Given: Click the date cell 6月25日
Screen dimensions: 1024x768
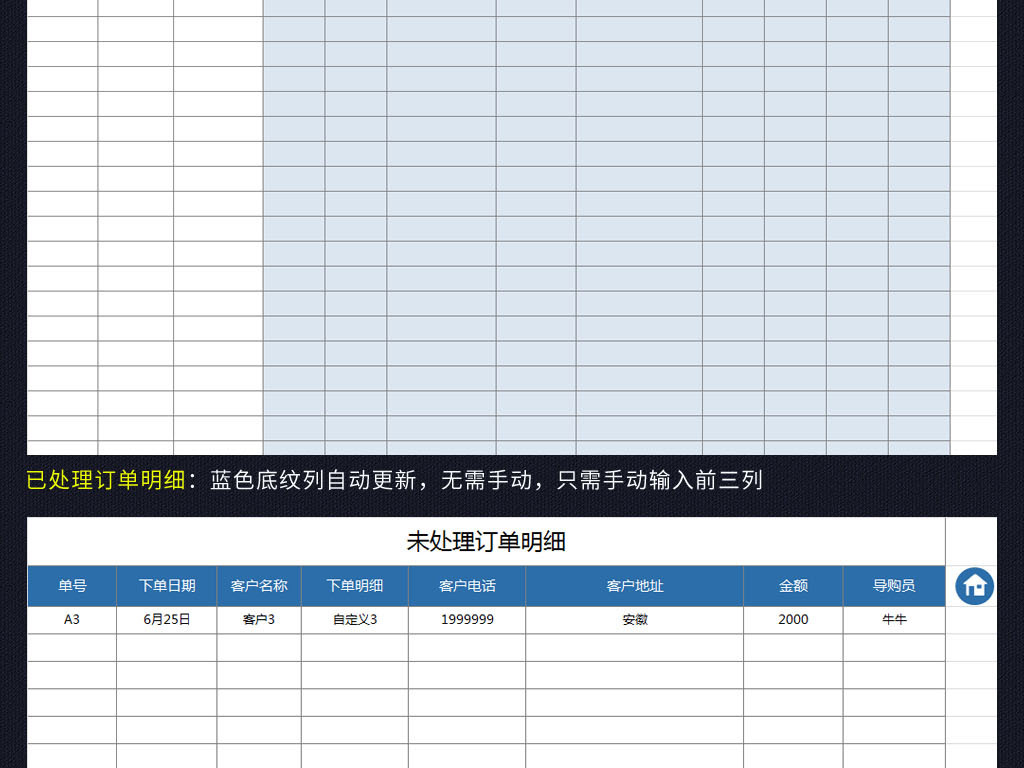Looking at the screenshot, I should tap(167, 620).
